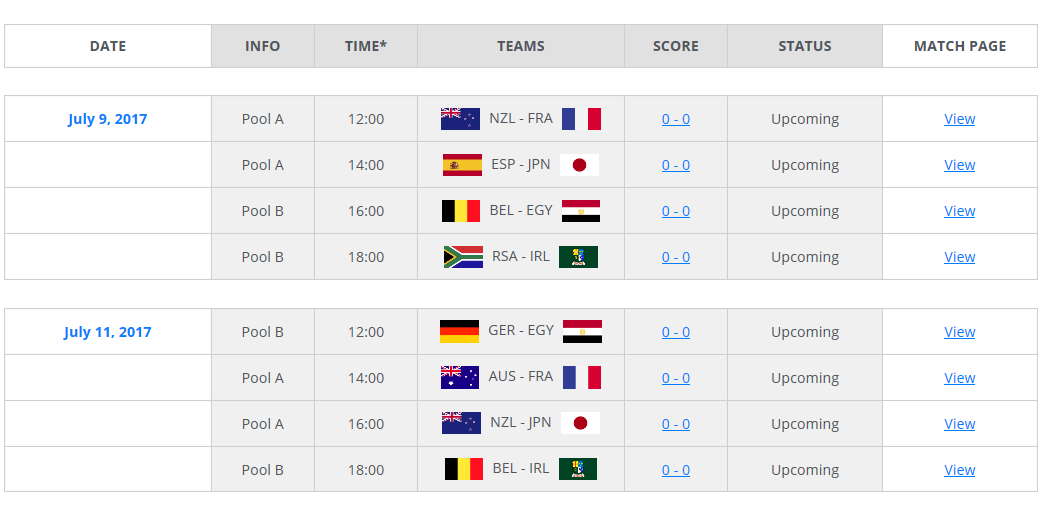This screenshot has height=505, width=1040.
Task: Select the July 9, 2017 date heading
Action: click(x=107, y=119)
